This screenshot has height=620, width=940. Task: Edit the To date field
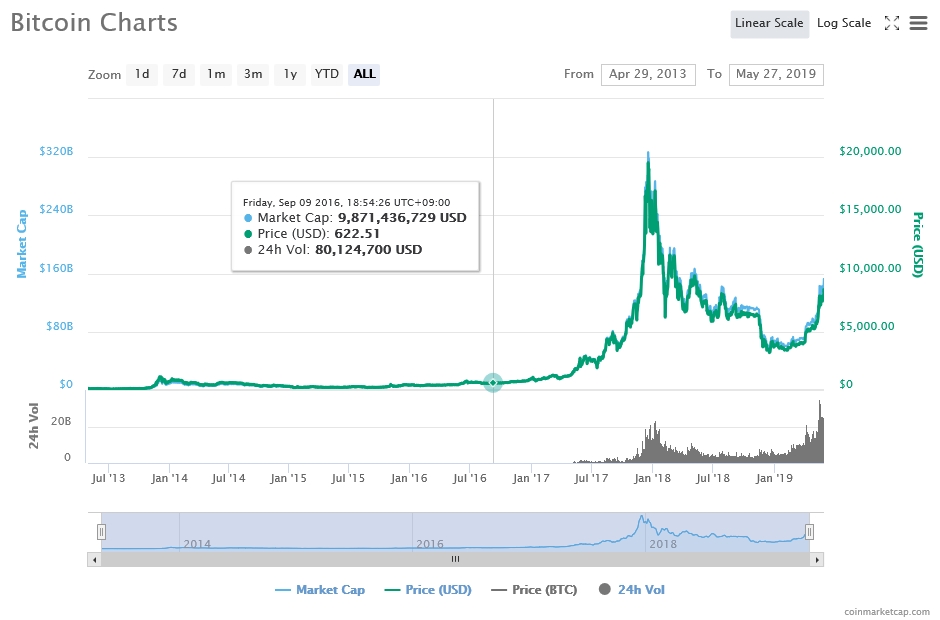tap(776, 74)
